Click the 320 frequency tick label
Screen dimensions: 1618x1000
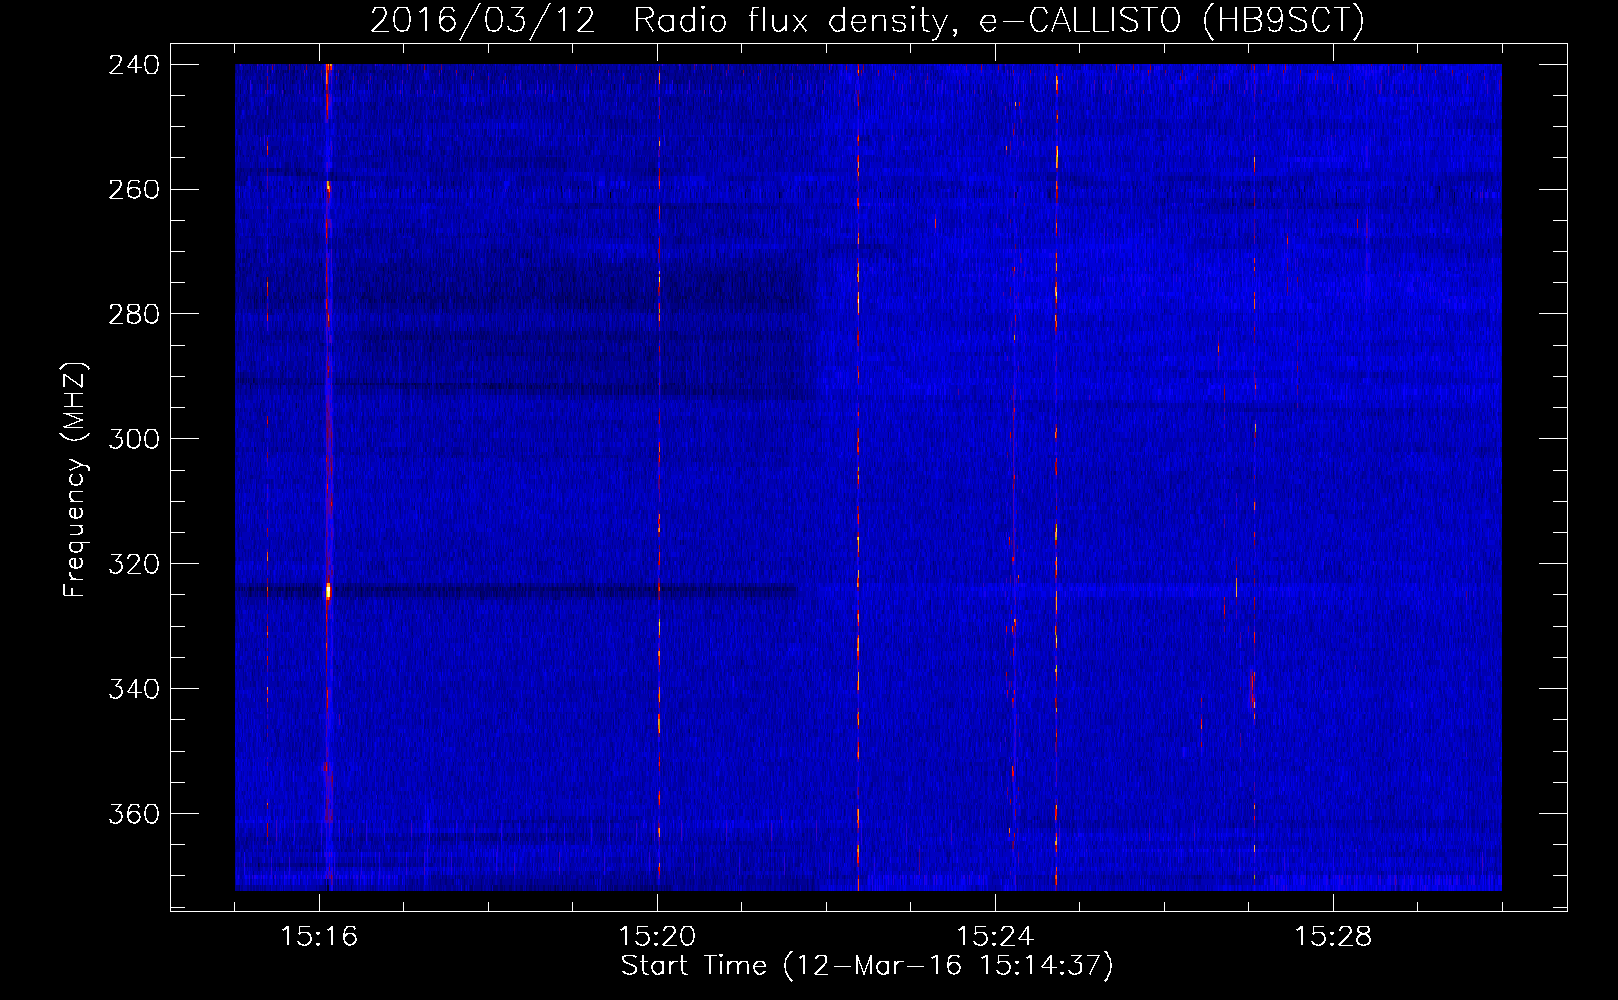pos(133,564)
